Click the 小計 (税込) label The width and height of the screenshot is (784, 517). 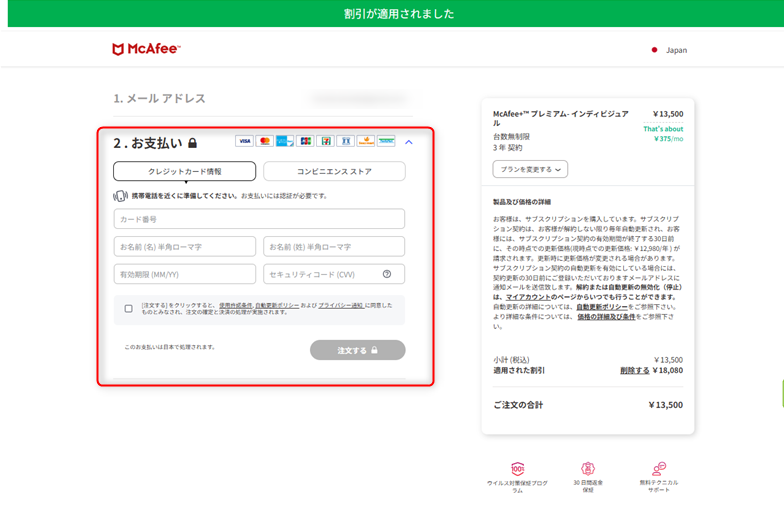point(511,360)
